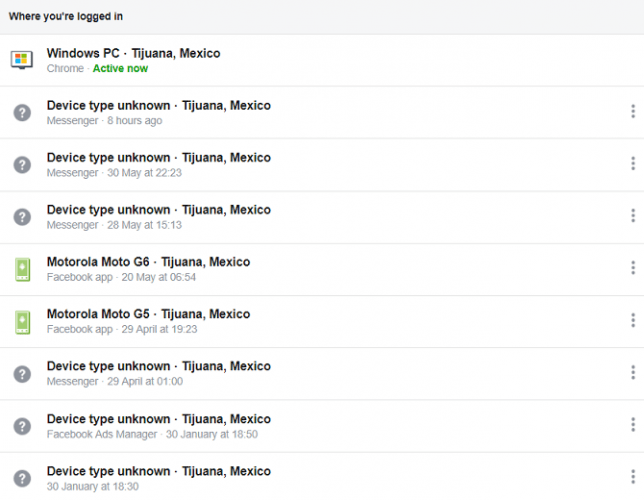Viewport: 644px width, 500px height.
Task: Click the Windows PC monitor icon
Action: tap(22, 60)
